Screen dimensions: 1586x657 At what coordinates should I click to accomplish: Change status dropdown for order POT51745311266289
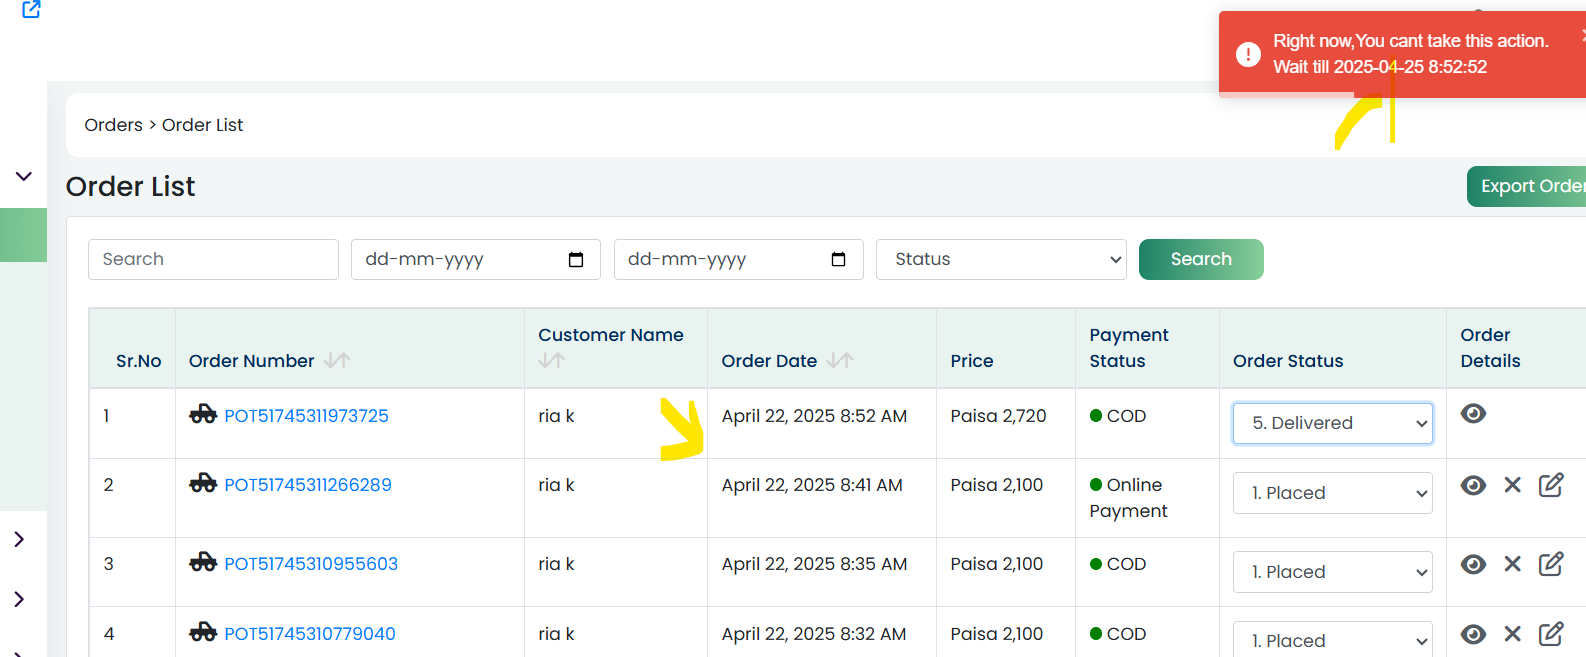[1333, 493]
